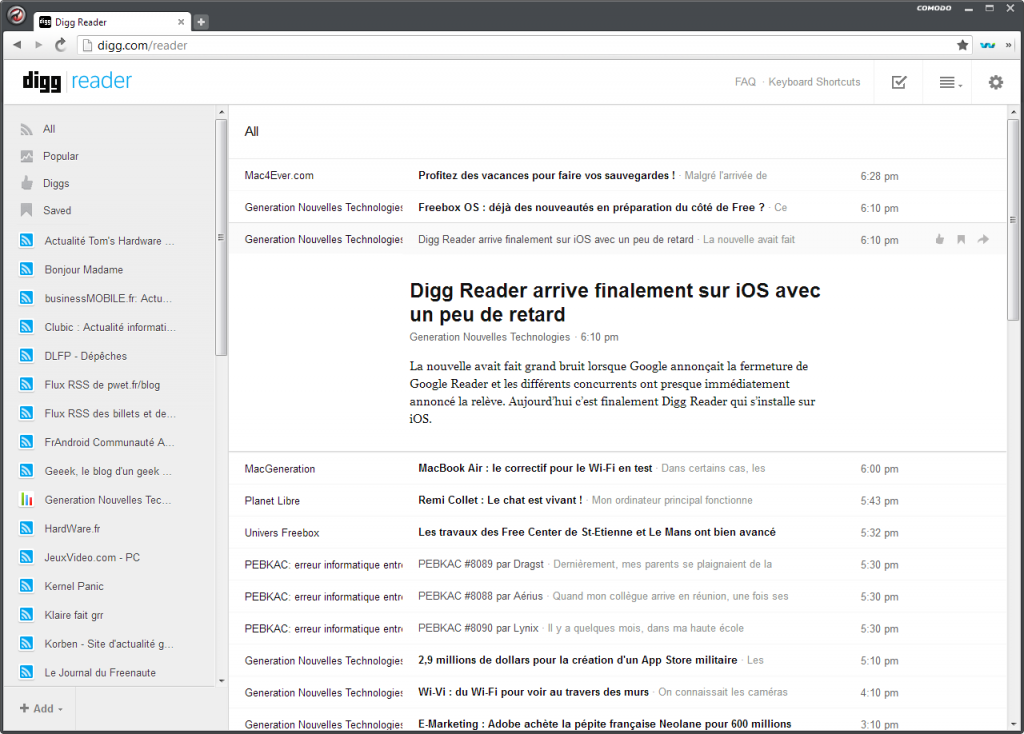Click feed icon beside businessMOBILE.fr
Screen dimensions: 1024x734
pyautogui.click(x=27, y=298)
